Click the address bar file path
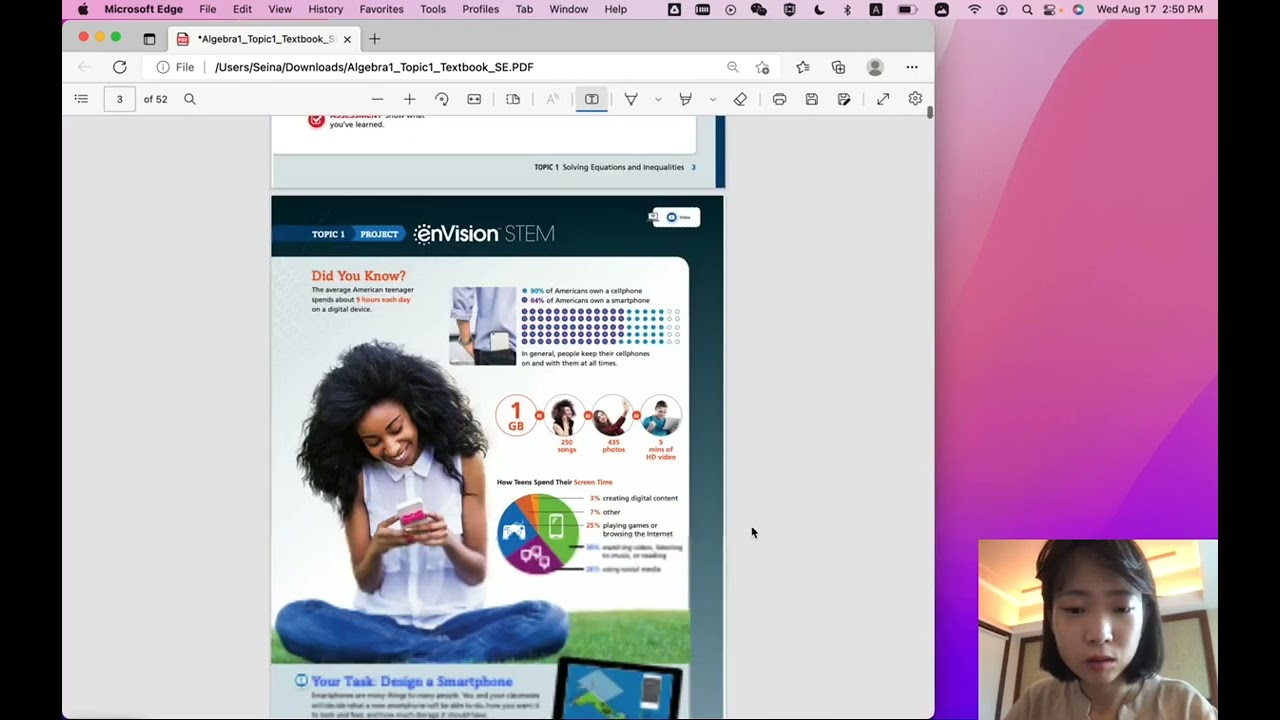 374,67
